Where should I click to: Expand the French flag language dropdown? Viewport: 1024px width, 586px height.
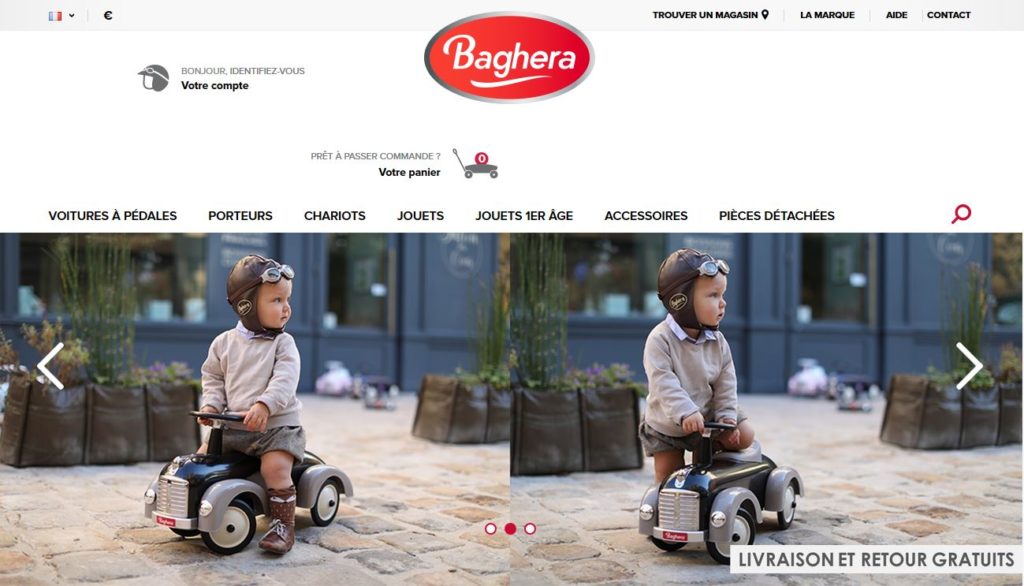(x=61, y=16)
